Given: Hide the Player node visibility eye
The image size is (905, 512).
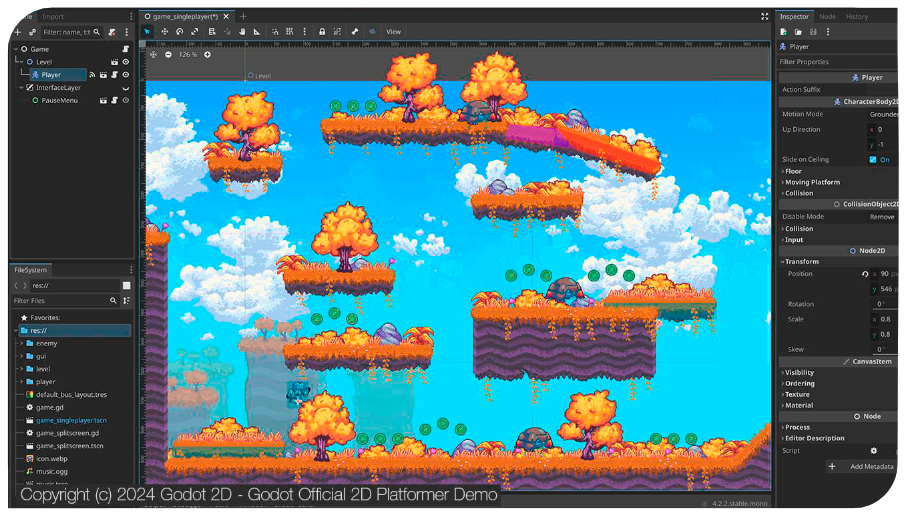Looking at the screenshot, I should pyautogui.click(x=126, y=74).
